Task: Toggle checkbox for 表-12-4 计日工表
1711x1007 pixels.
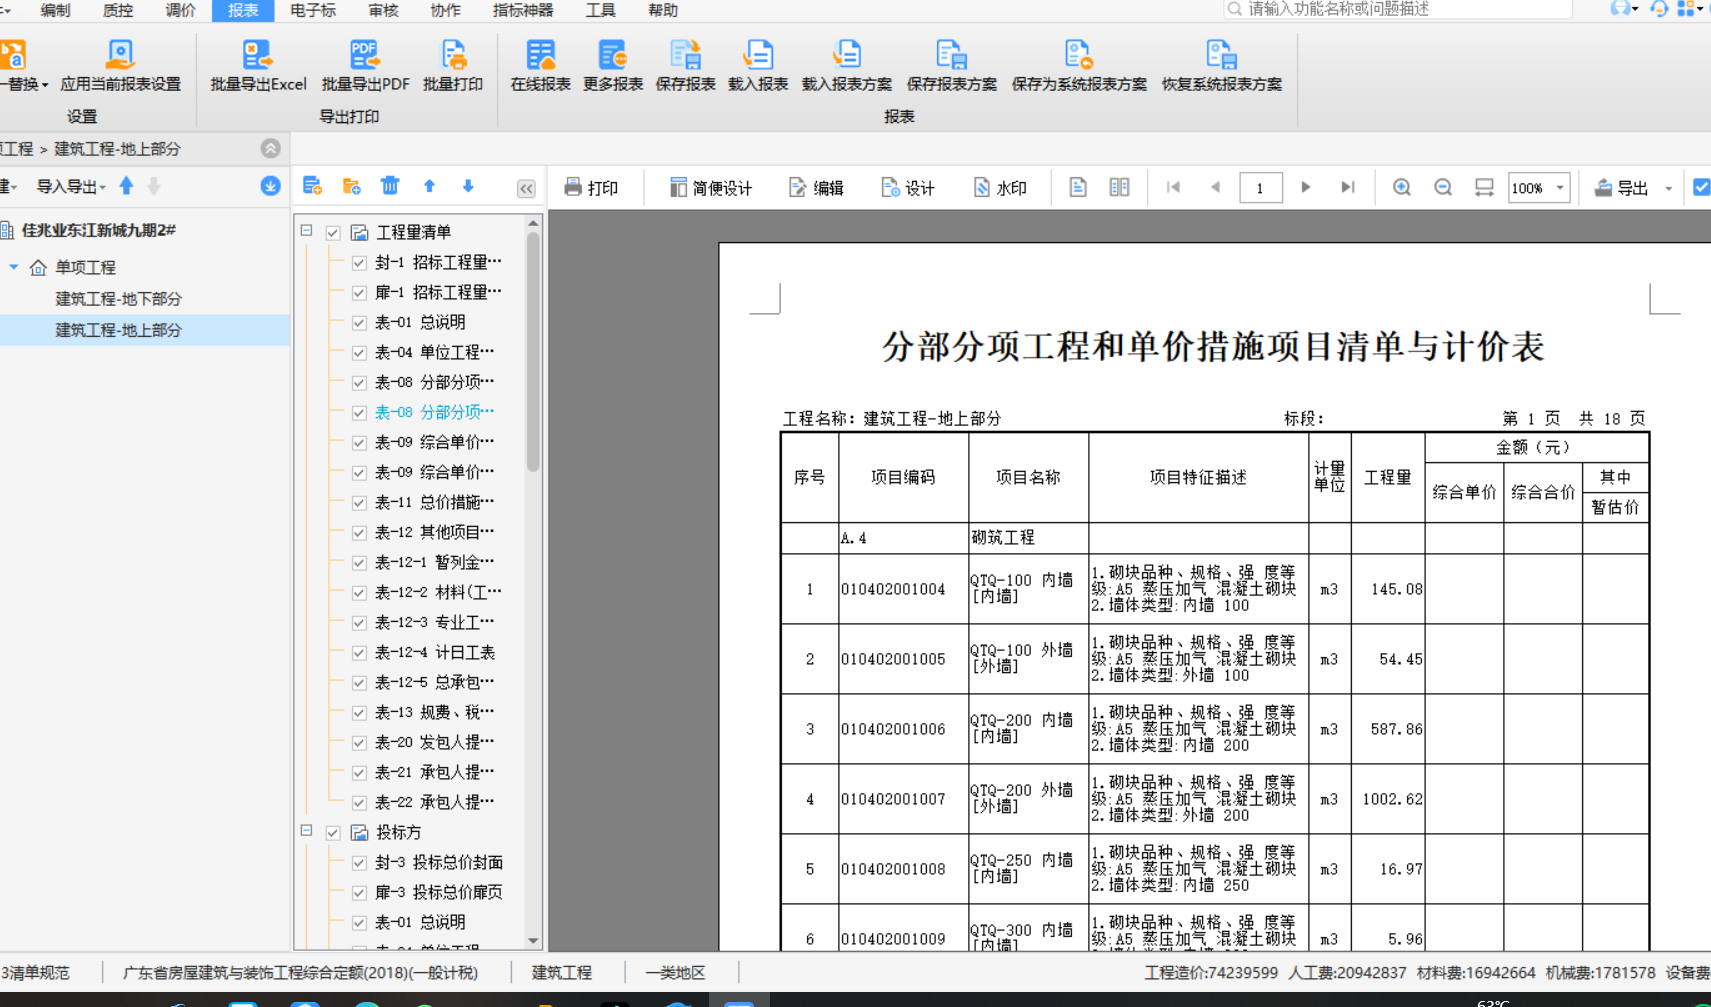Action: [359, 652]
